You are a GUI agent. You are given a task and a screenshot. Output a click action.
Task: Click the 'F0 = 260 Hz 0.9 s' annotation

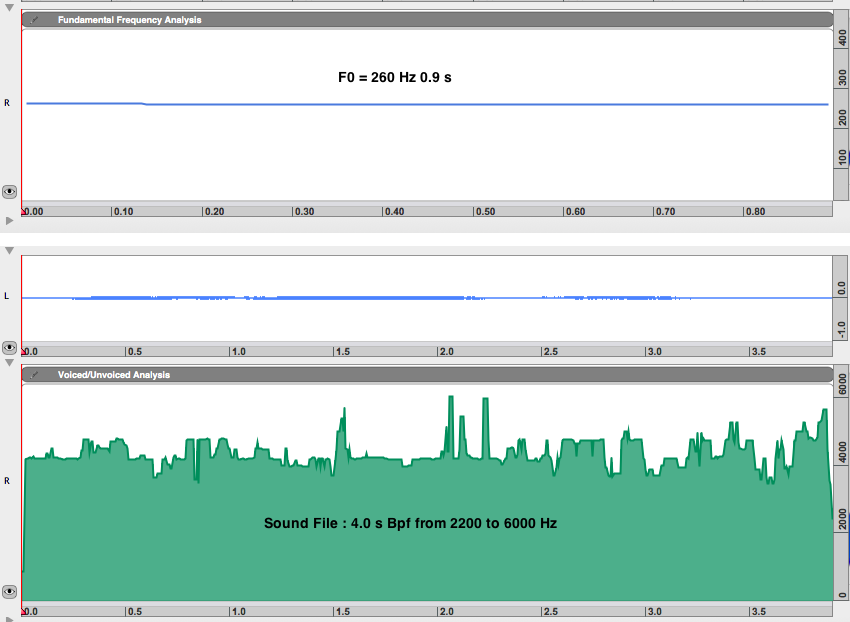point(395,78)
